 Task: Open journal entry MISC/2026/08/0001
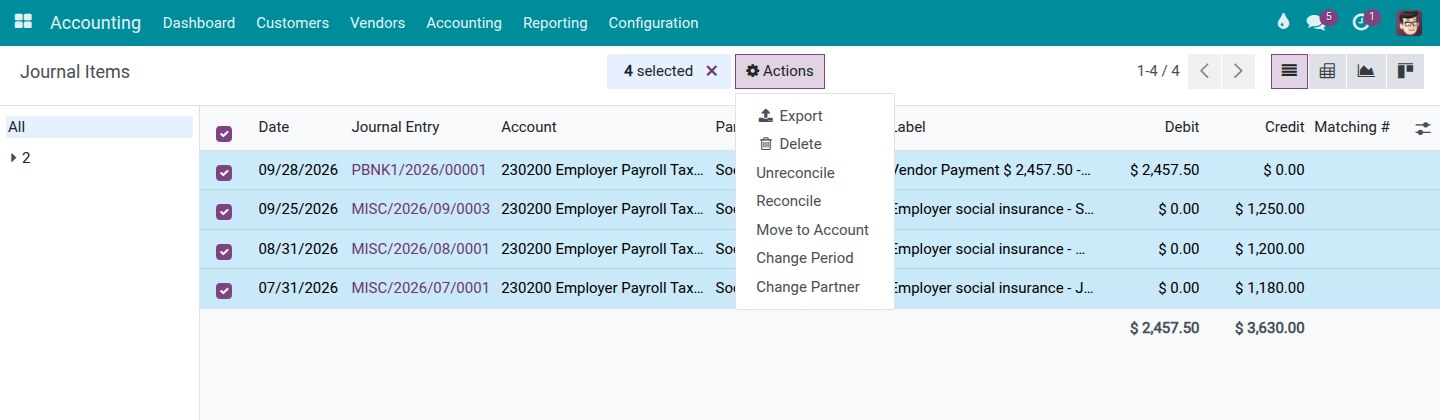[421, 249]
